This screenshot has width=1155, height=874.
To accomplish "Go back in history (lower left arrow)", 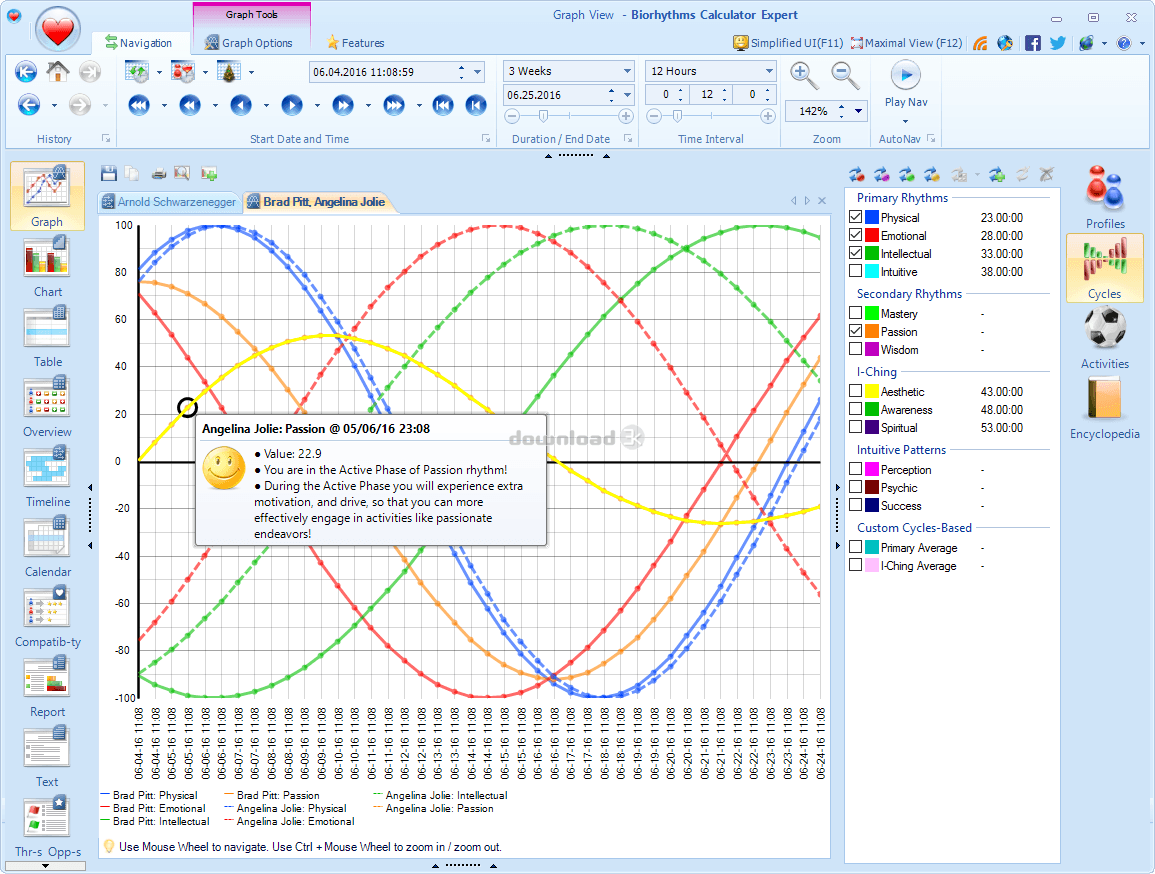I will click(x=29, y=105).
